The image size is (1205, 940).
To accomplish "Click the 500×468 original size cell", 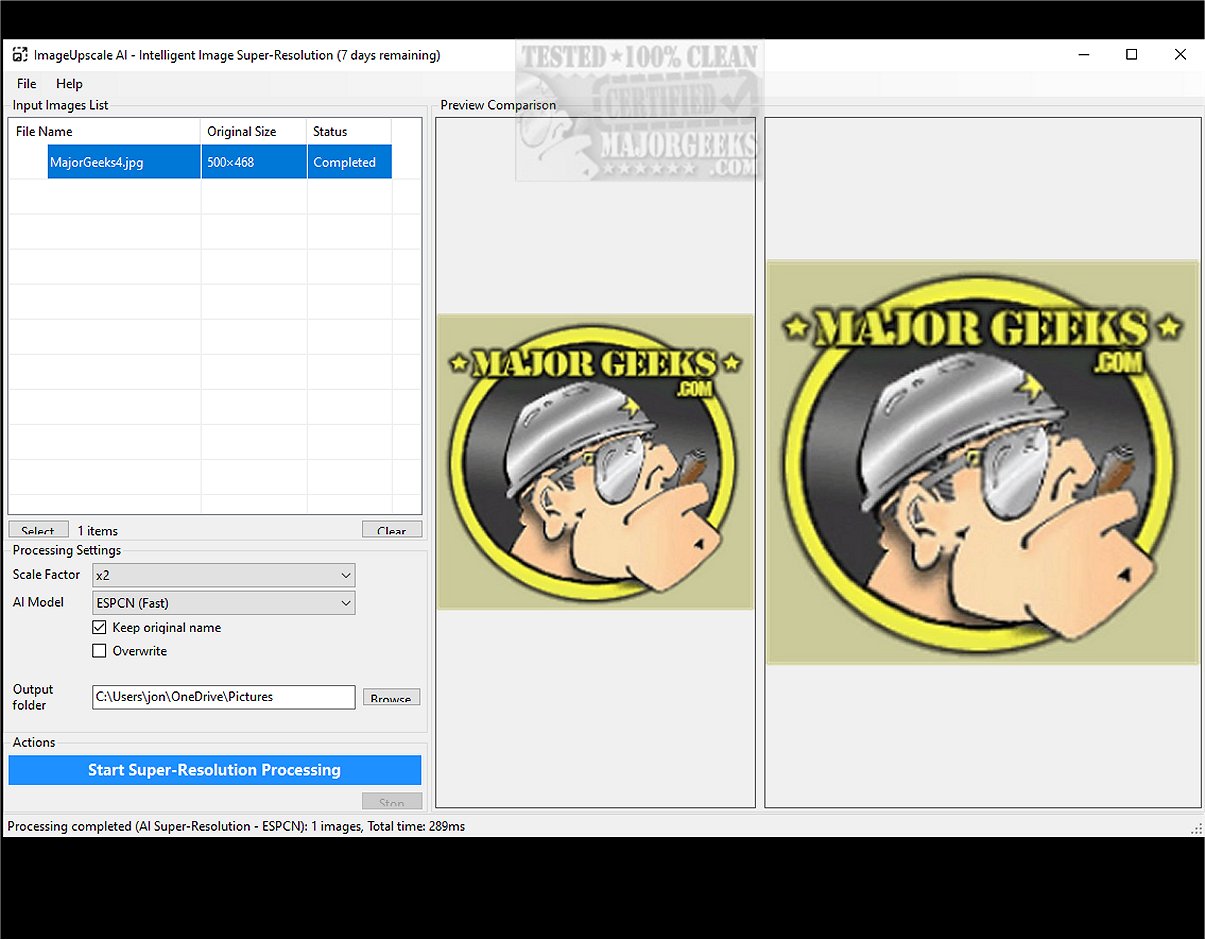I will [x=254, y=162].
